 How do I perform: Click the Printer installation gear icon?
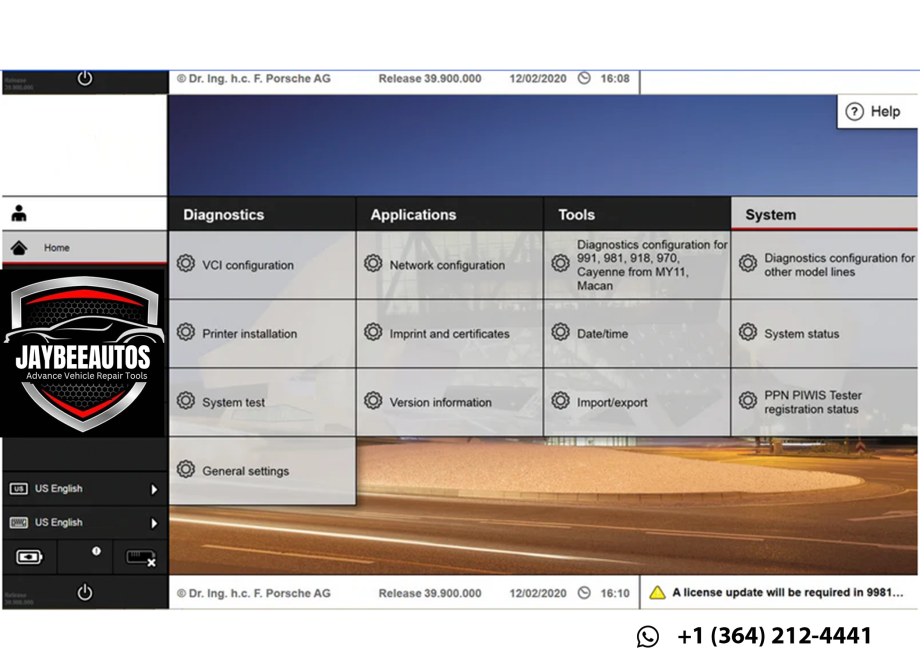click(186, 332)
